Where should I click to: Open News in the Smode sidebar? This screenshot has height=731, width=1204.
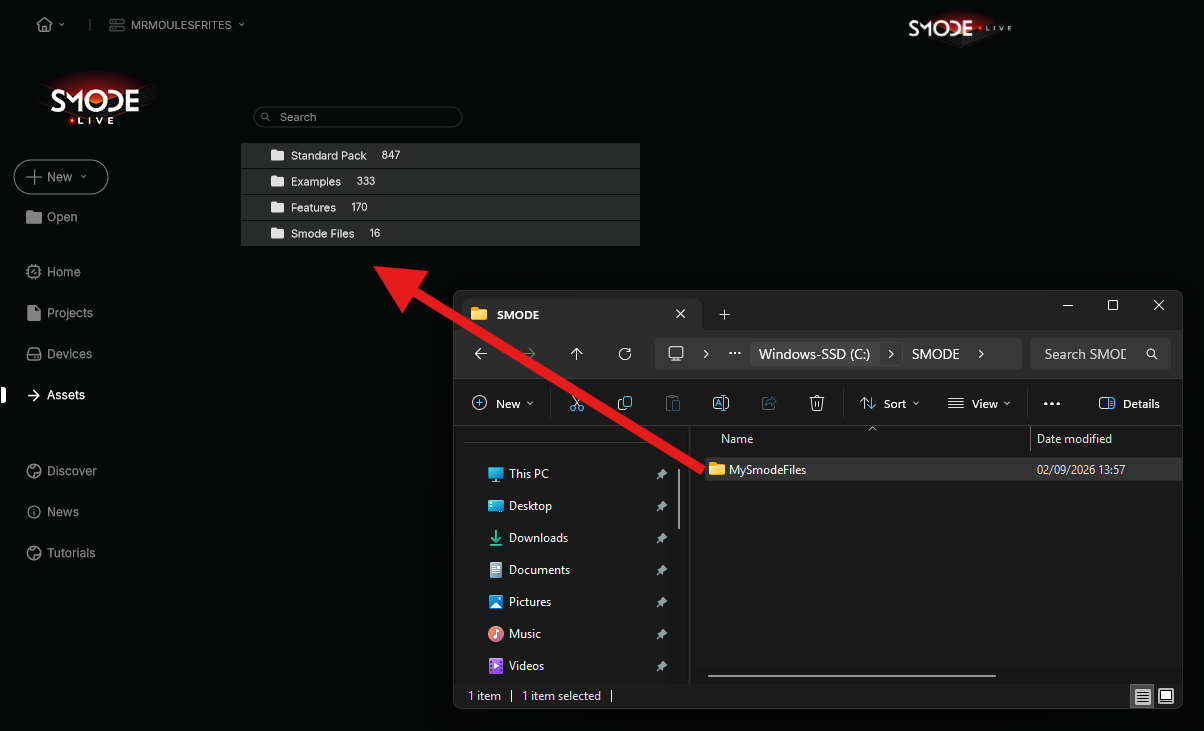pos(52,512)
